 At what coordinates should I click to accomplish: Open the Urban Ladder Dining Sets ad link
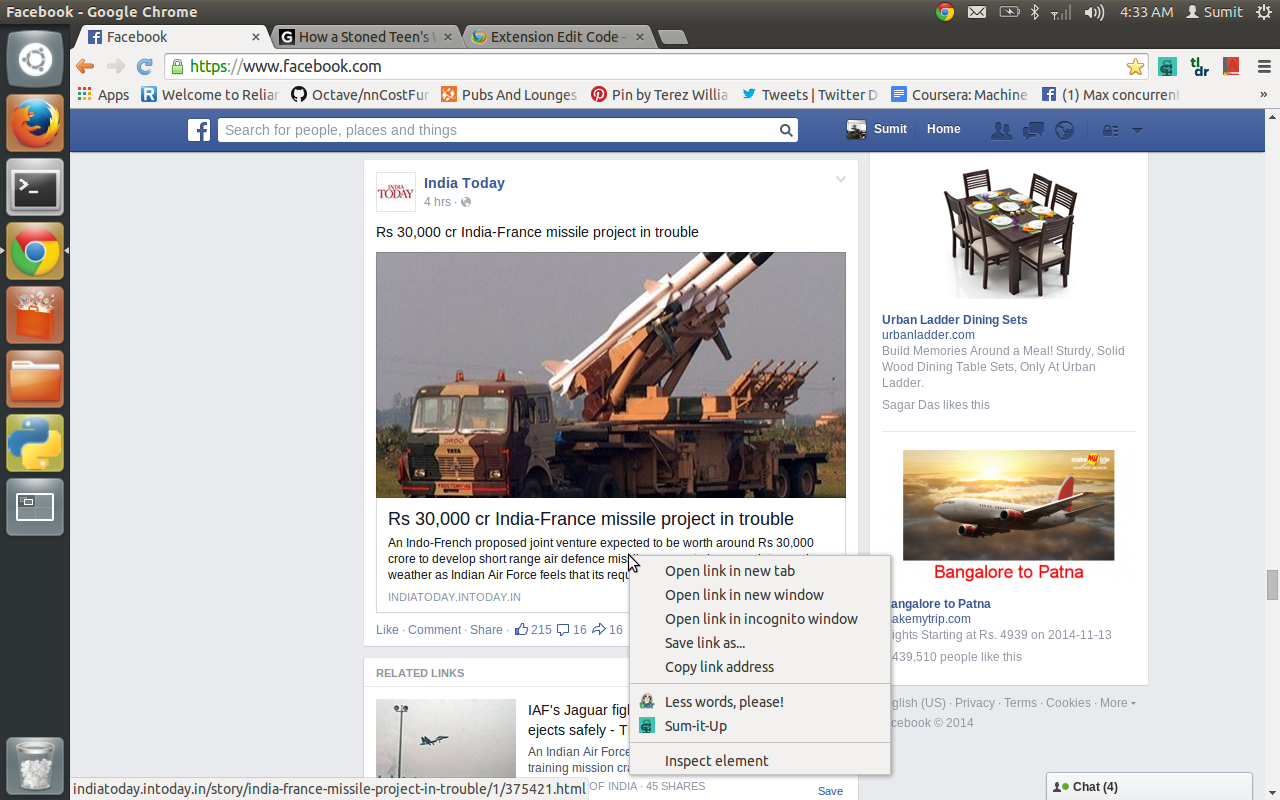coord(954,320)
